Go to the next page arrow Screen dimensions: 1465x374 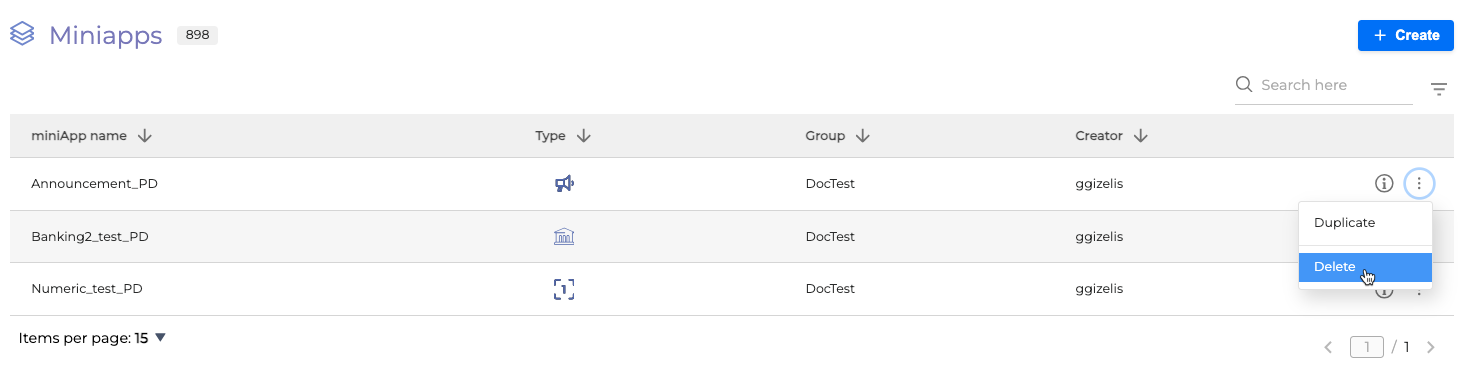[x=1431, y=347]
